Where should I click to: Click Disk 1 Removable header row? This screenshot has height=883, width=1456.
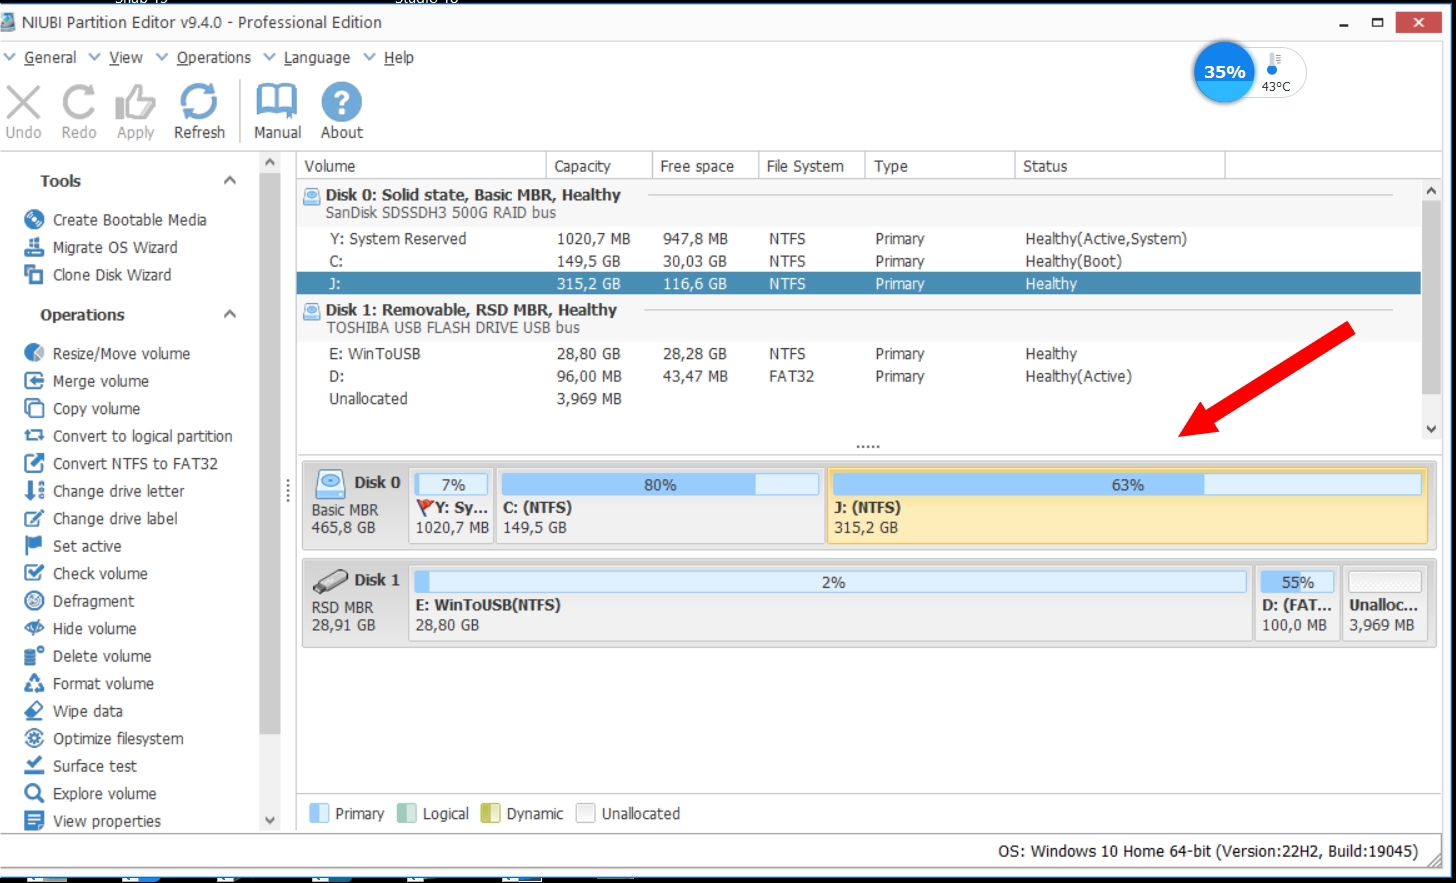858,318
